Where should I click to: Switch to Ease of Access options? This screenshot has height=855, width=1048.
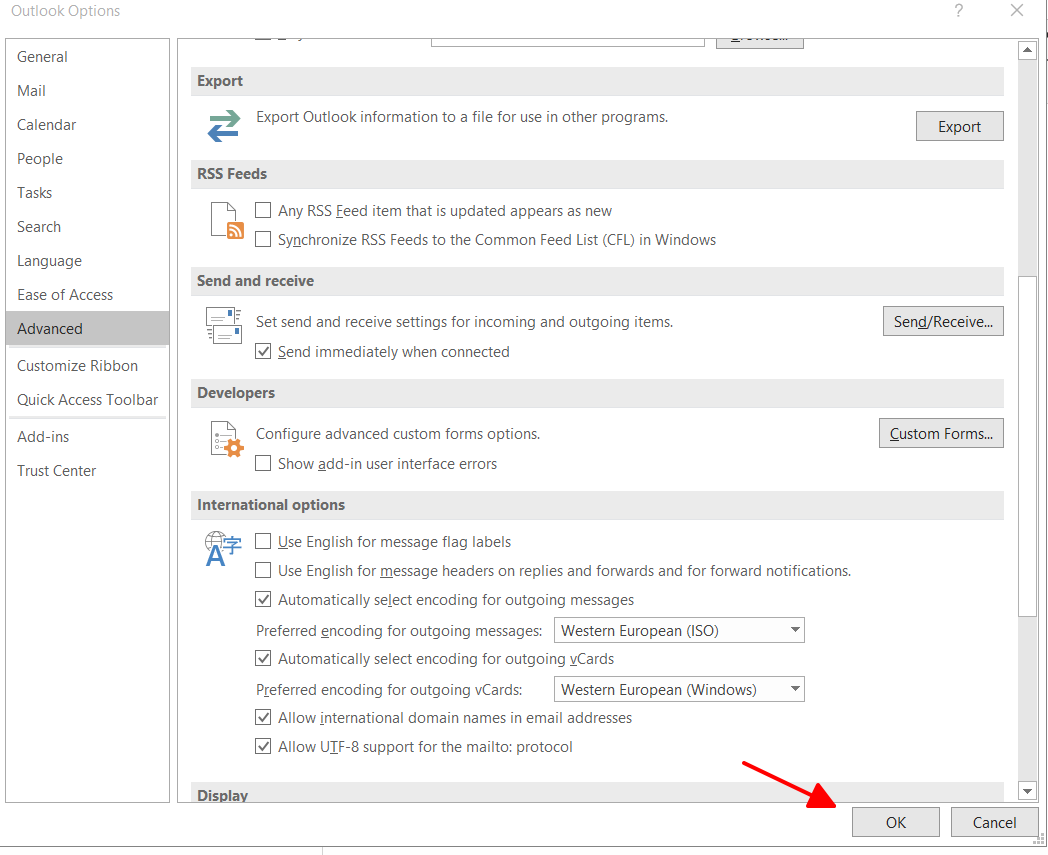coord(88,295)
